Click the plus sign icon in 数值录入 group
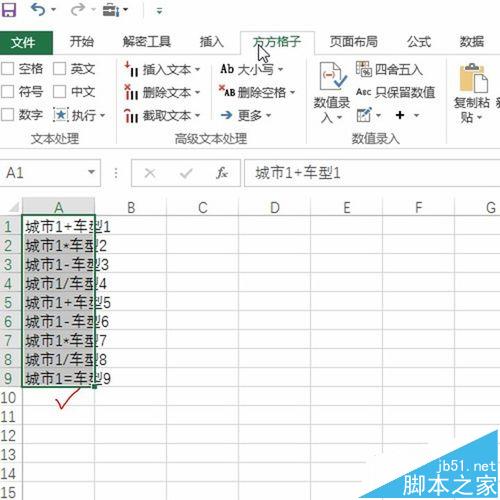Screen dimensions: 500x500 pos(400,115)
